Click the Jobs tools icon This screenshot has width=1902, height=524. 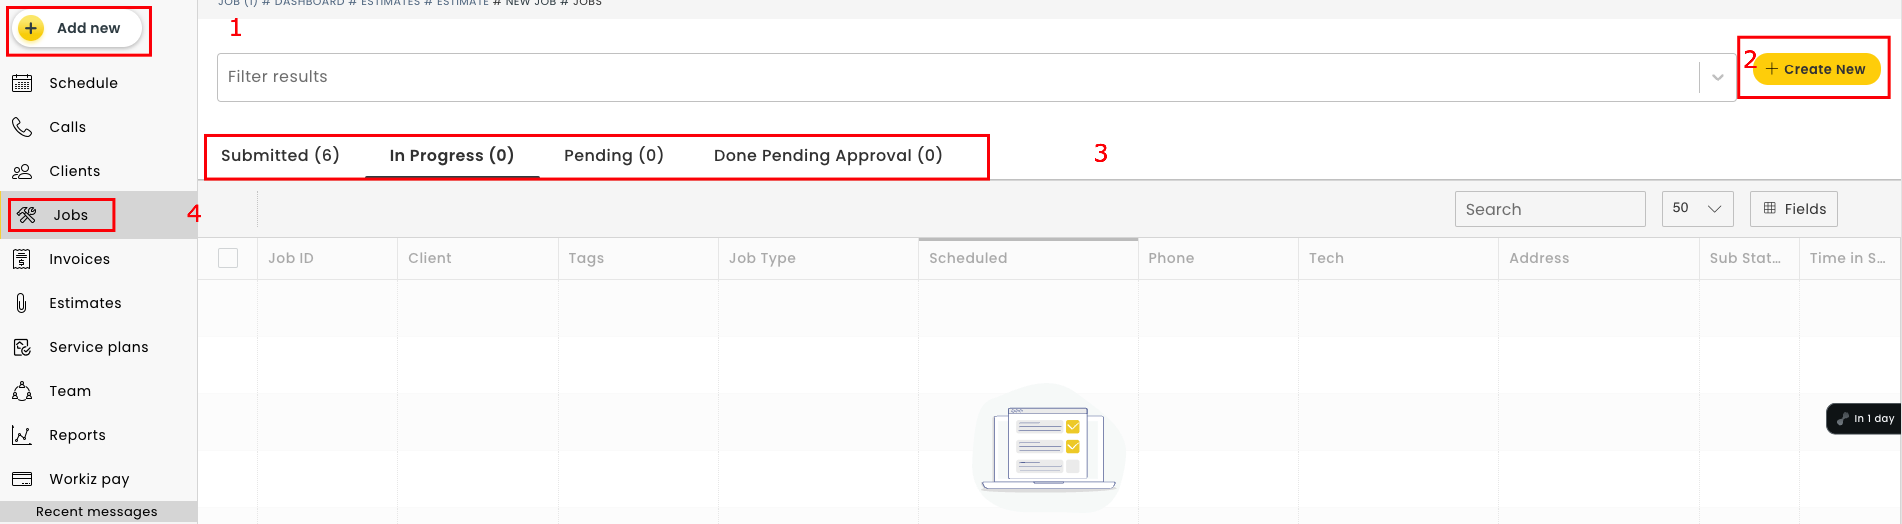click(x=27, y=215)
